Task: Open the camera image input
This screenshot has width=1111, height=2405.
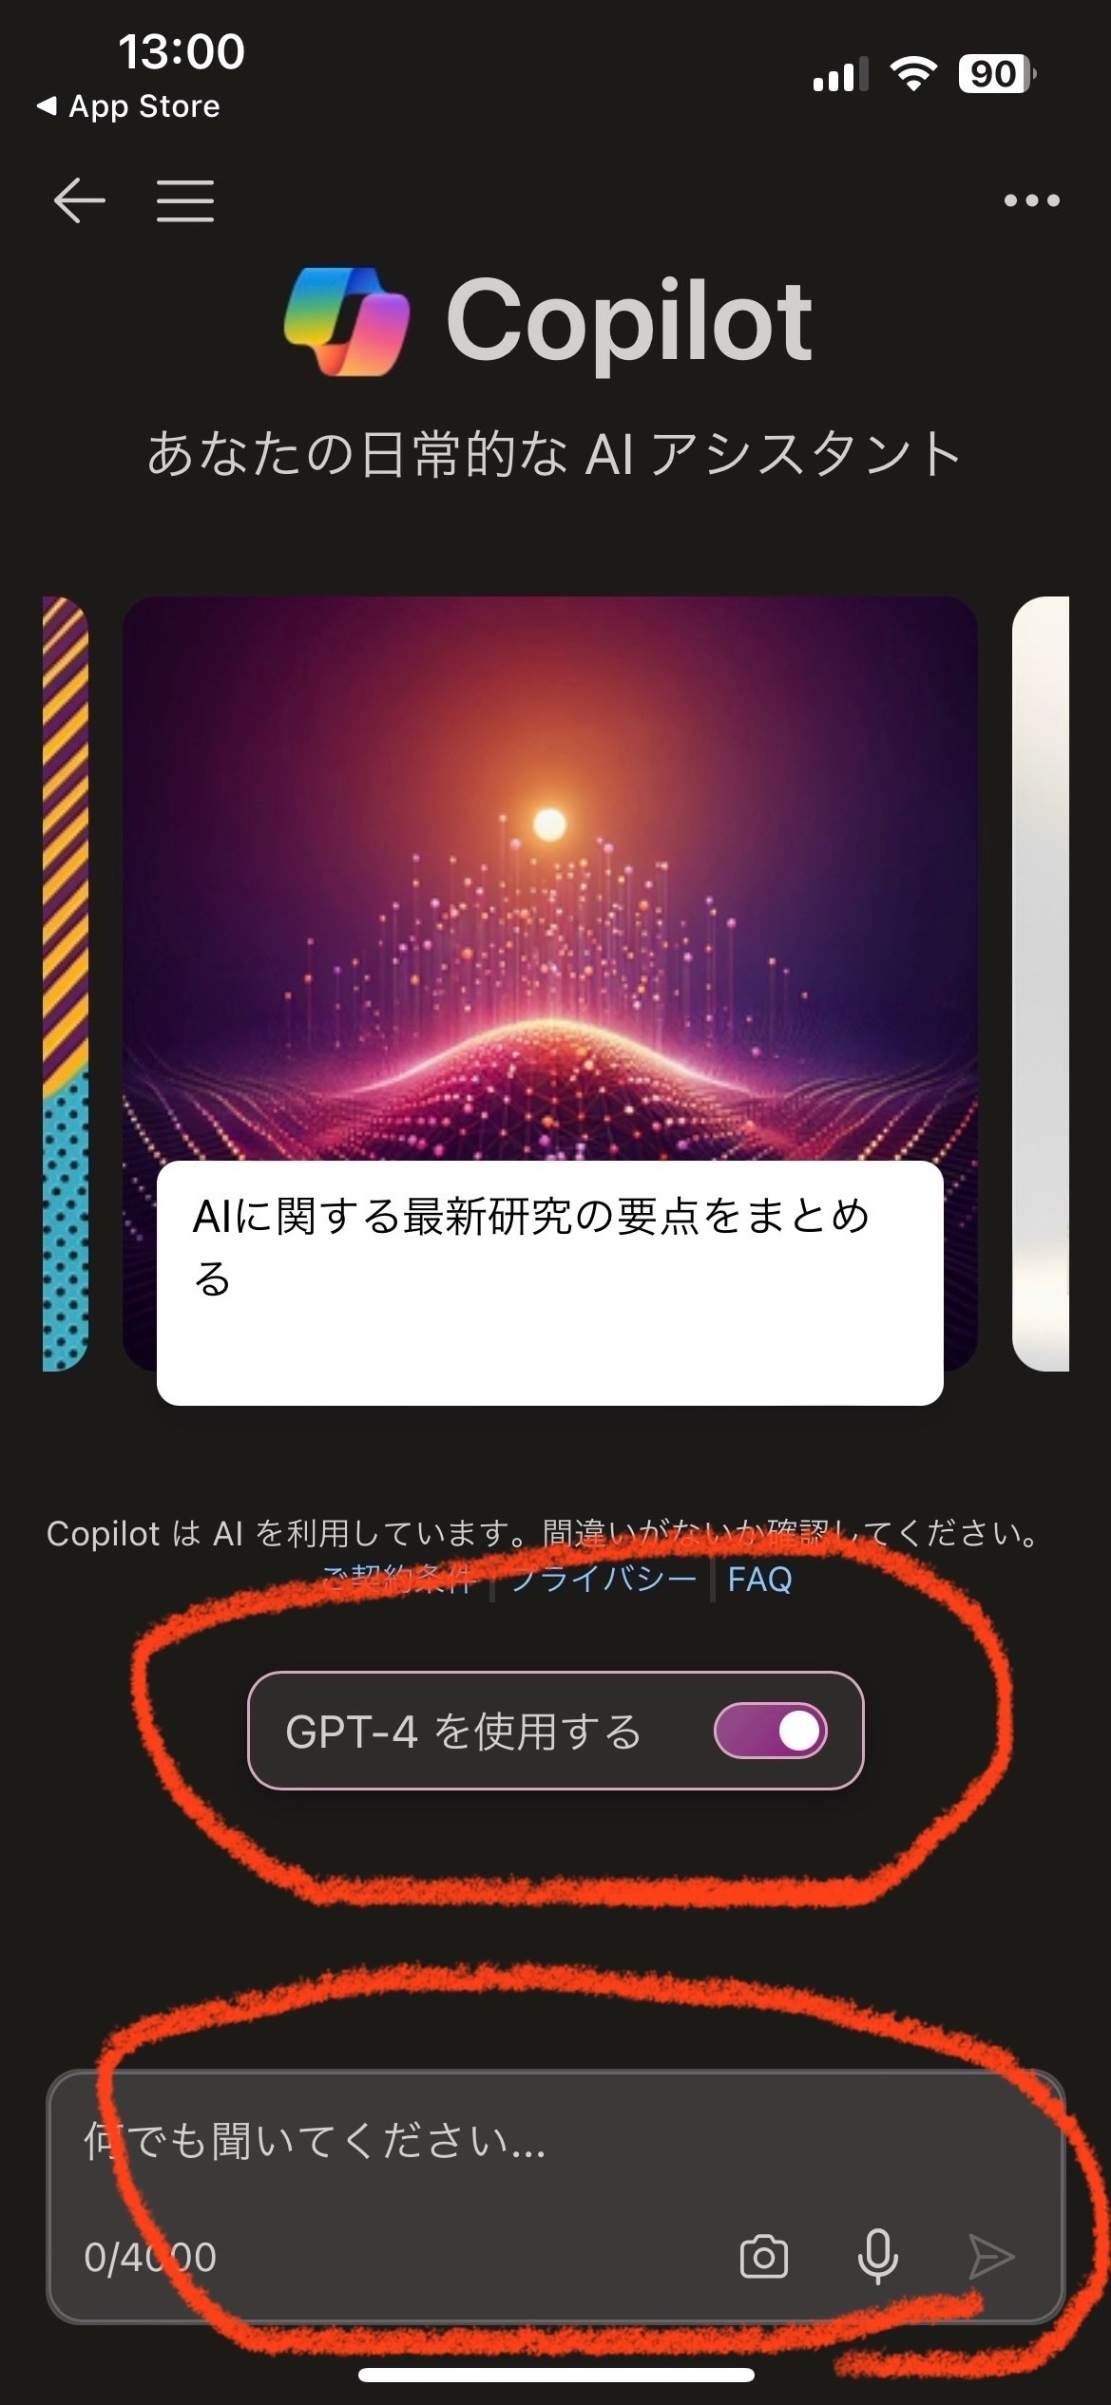Action: coord(764,2257)
